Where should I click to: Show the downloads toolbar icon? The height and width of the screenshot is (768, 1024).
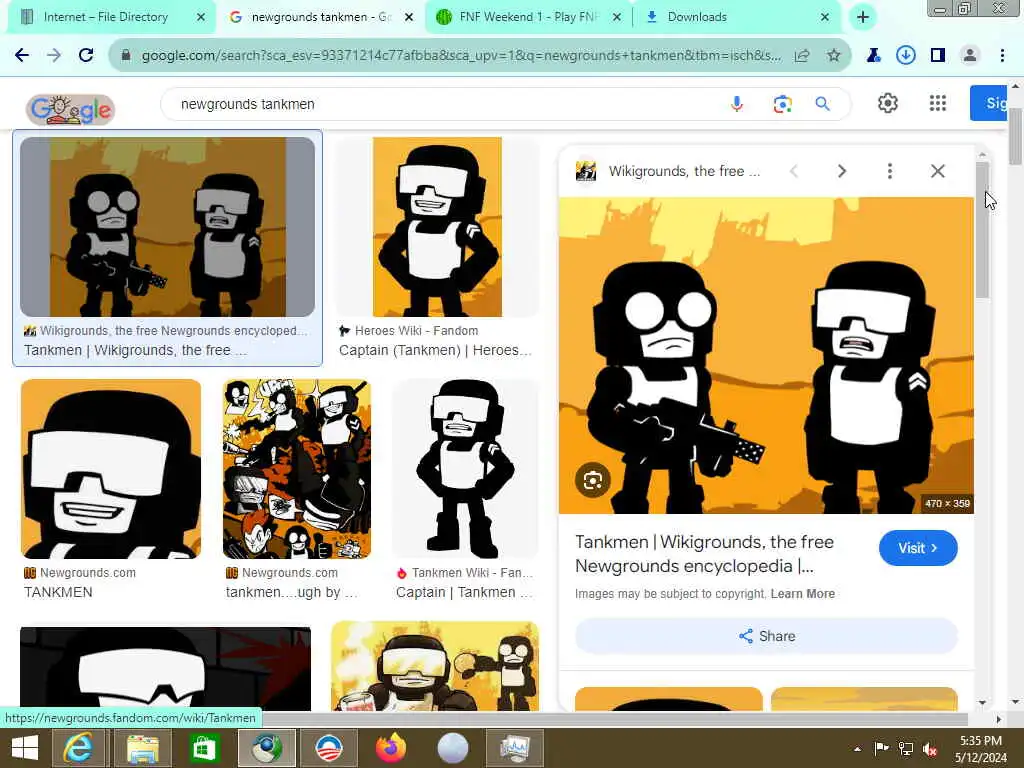click(x=905, y=56)
